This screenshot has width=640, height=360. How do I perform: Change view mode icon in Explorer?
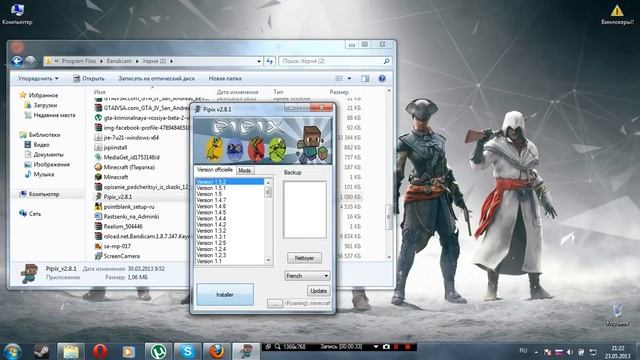coord(339,78)
